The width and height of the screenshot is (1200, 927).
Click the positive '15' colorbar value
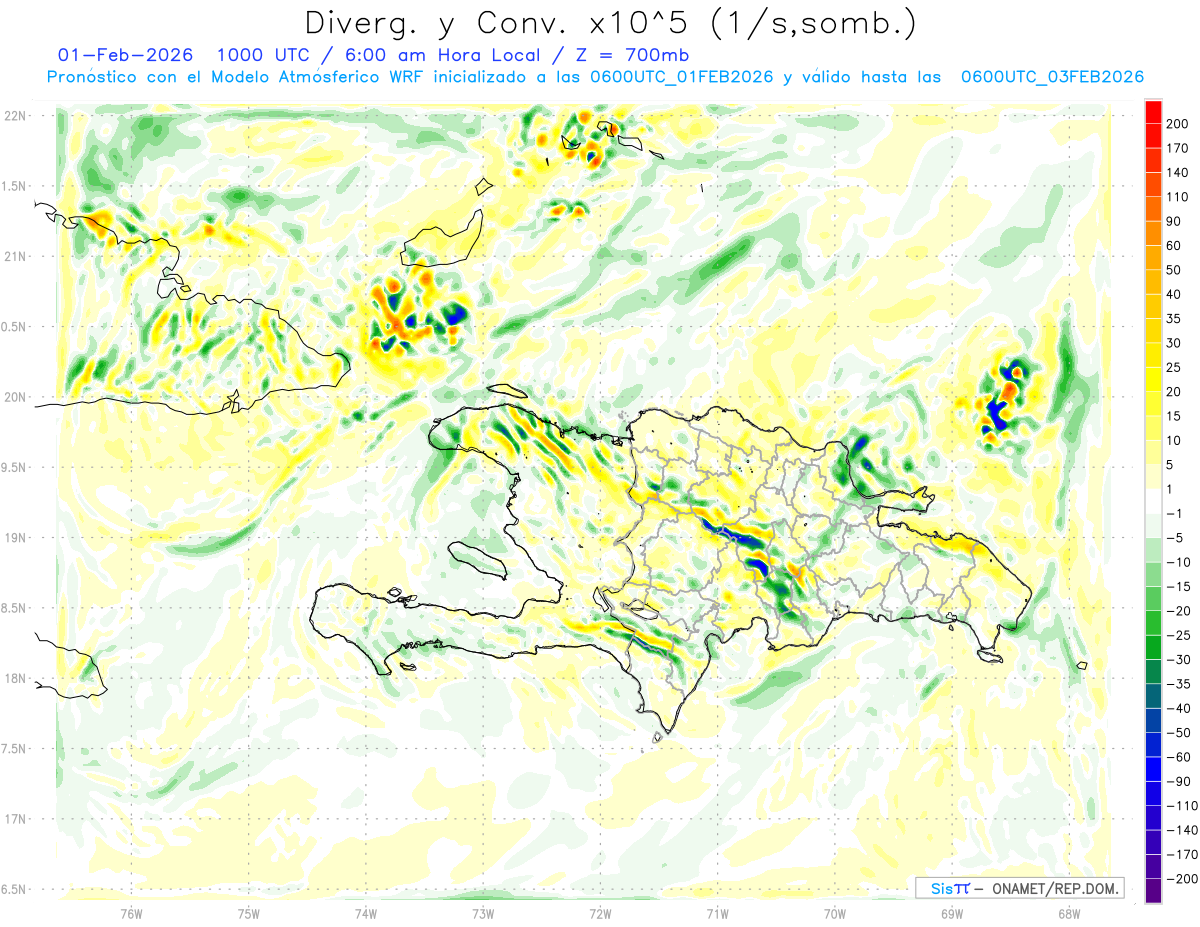click(1175, 416)
